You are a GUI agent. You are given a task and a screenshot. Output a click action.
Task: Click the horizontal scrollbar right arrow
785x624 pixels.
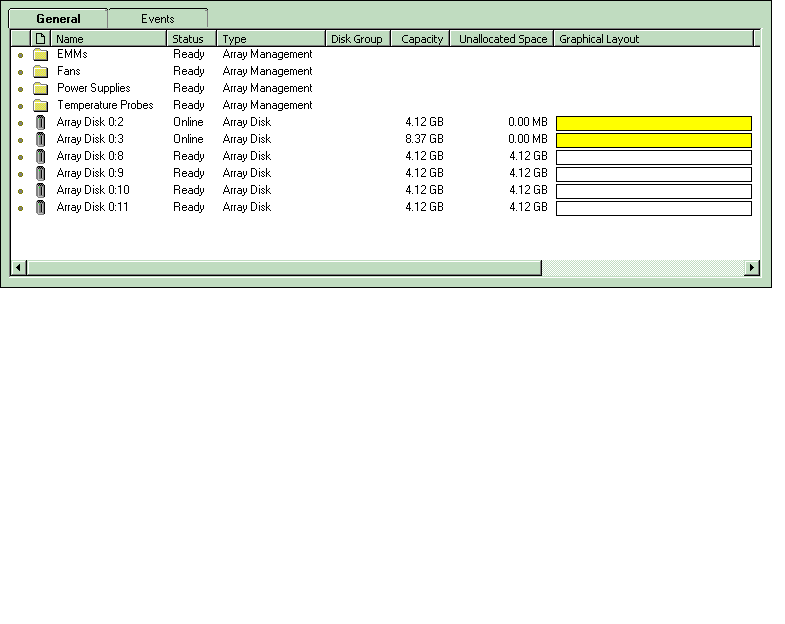pyautogui.click(x=752, y=268)
